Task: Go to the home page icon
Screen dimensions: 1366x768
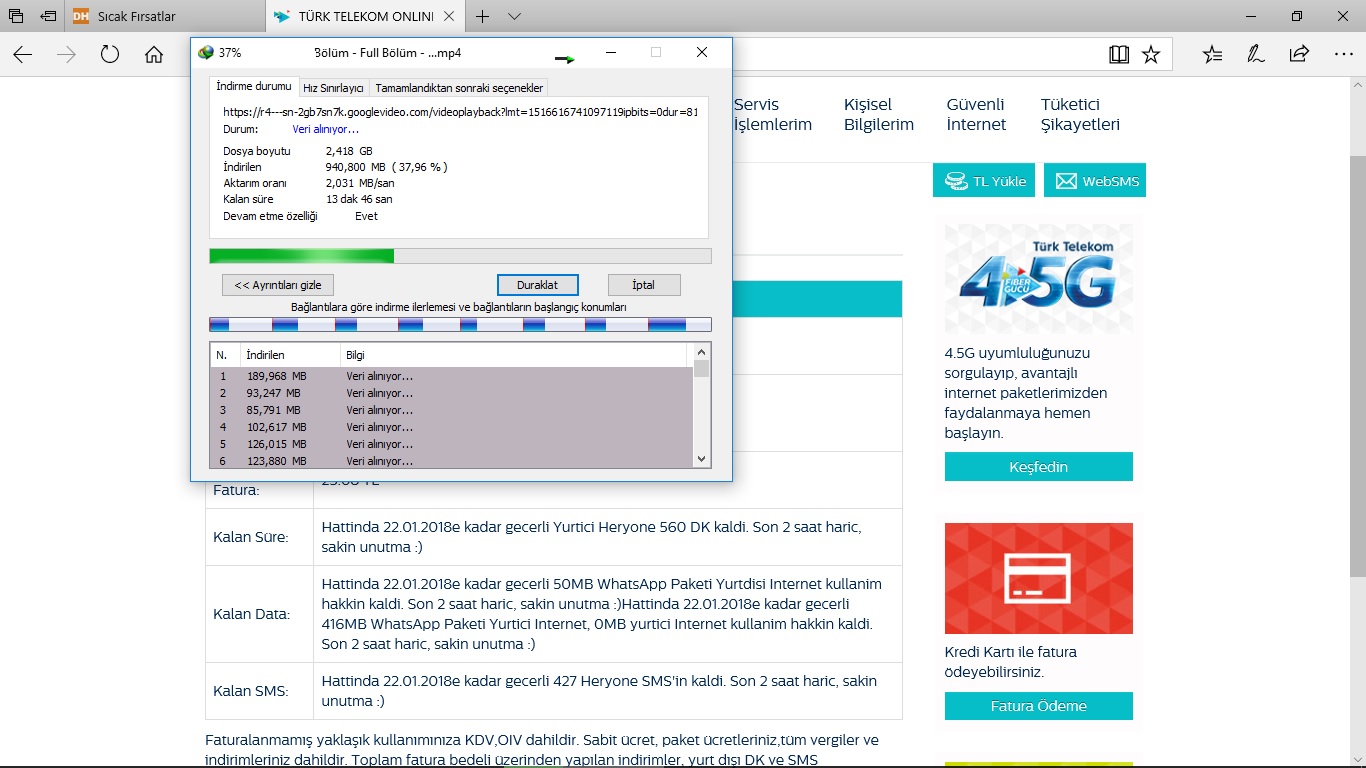Action: 154,55
